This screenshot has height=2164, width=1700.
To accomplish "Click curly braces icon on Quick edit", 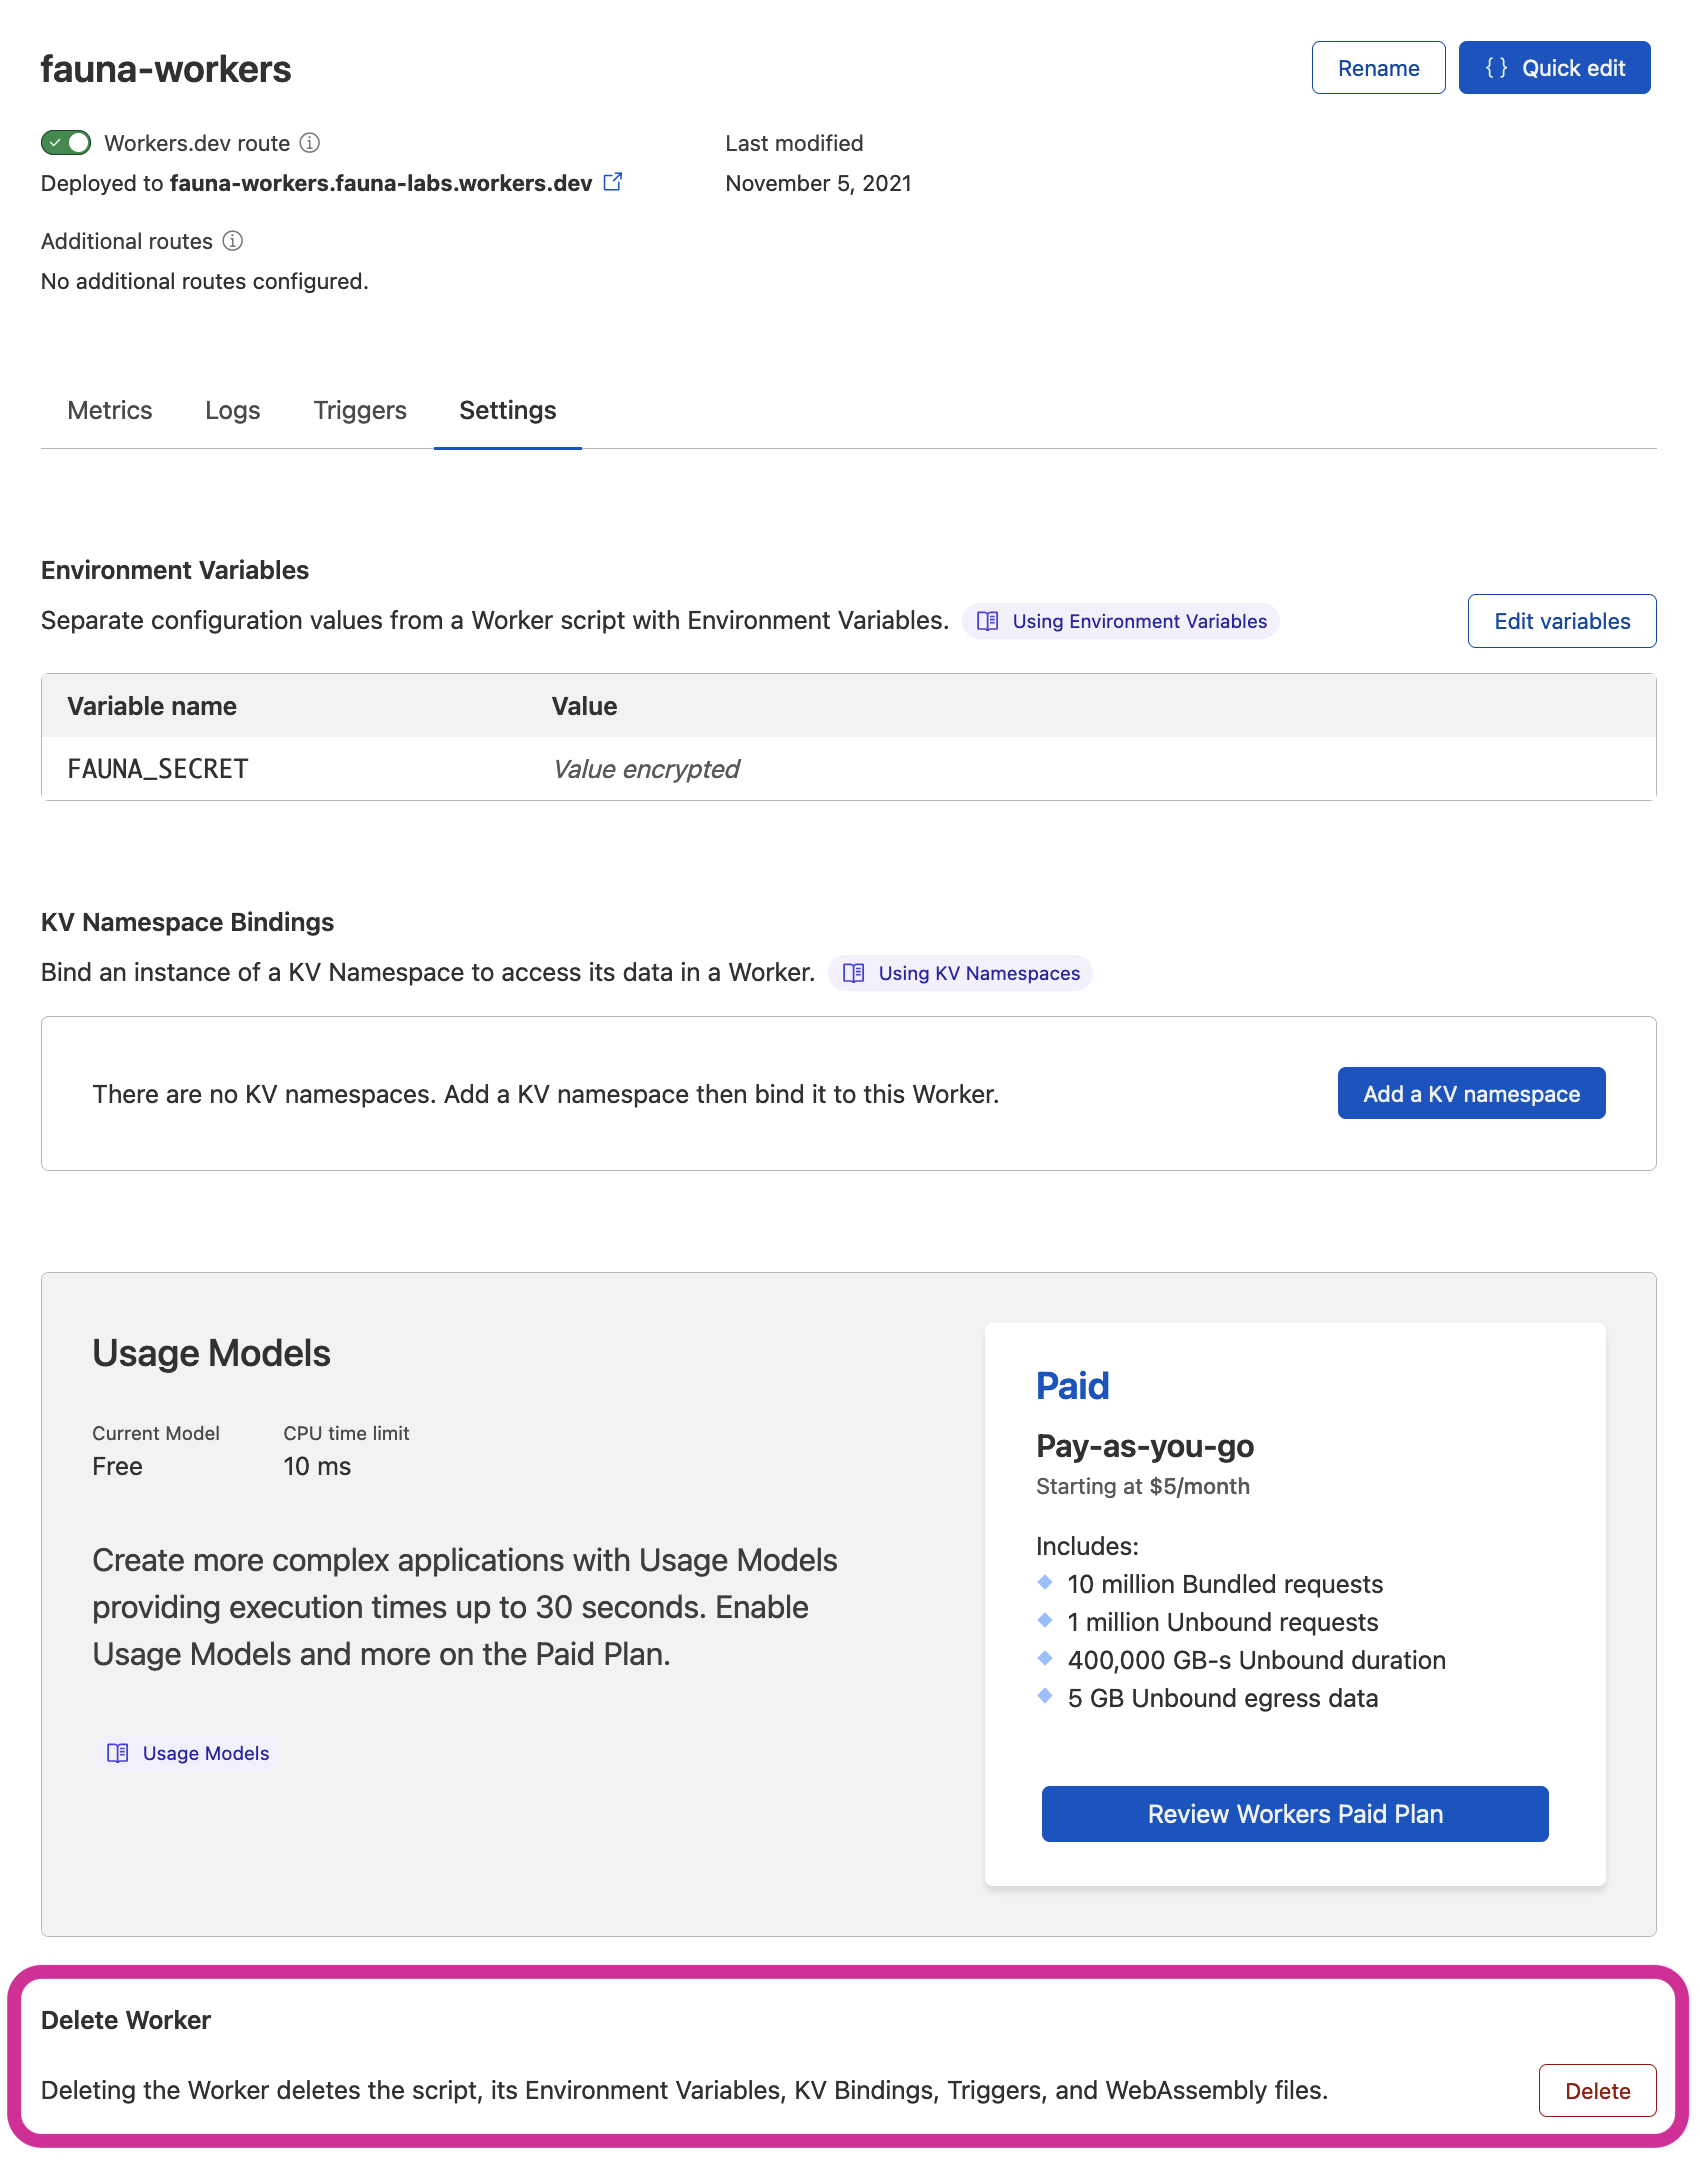I will [x=1496, y=68].
